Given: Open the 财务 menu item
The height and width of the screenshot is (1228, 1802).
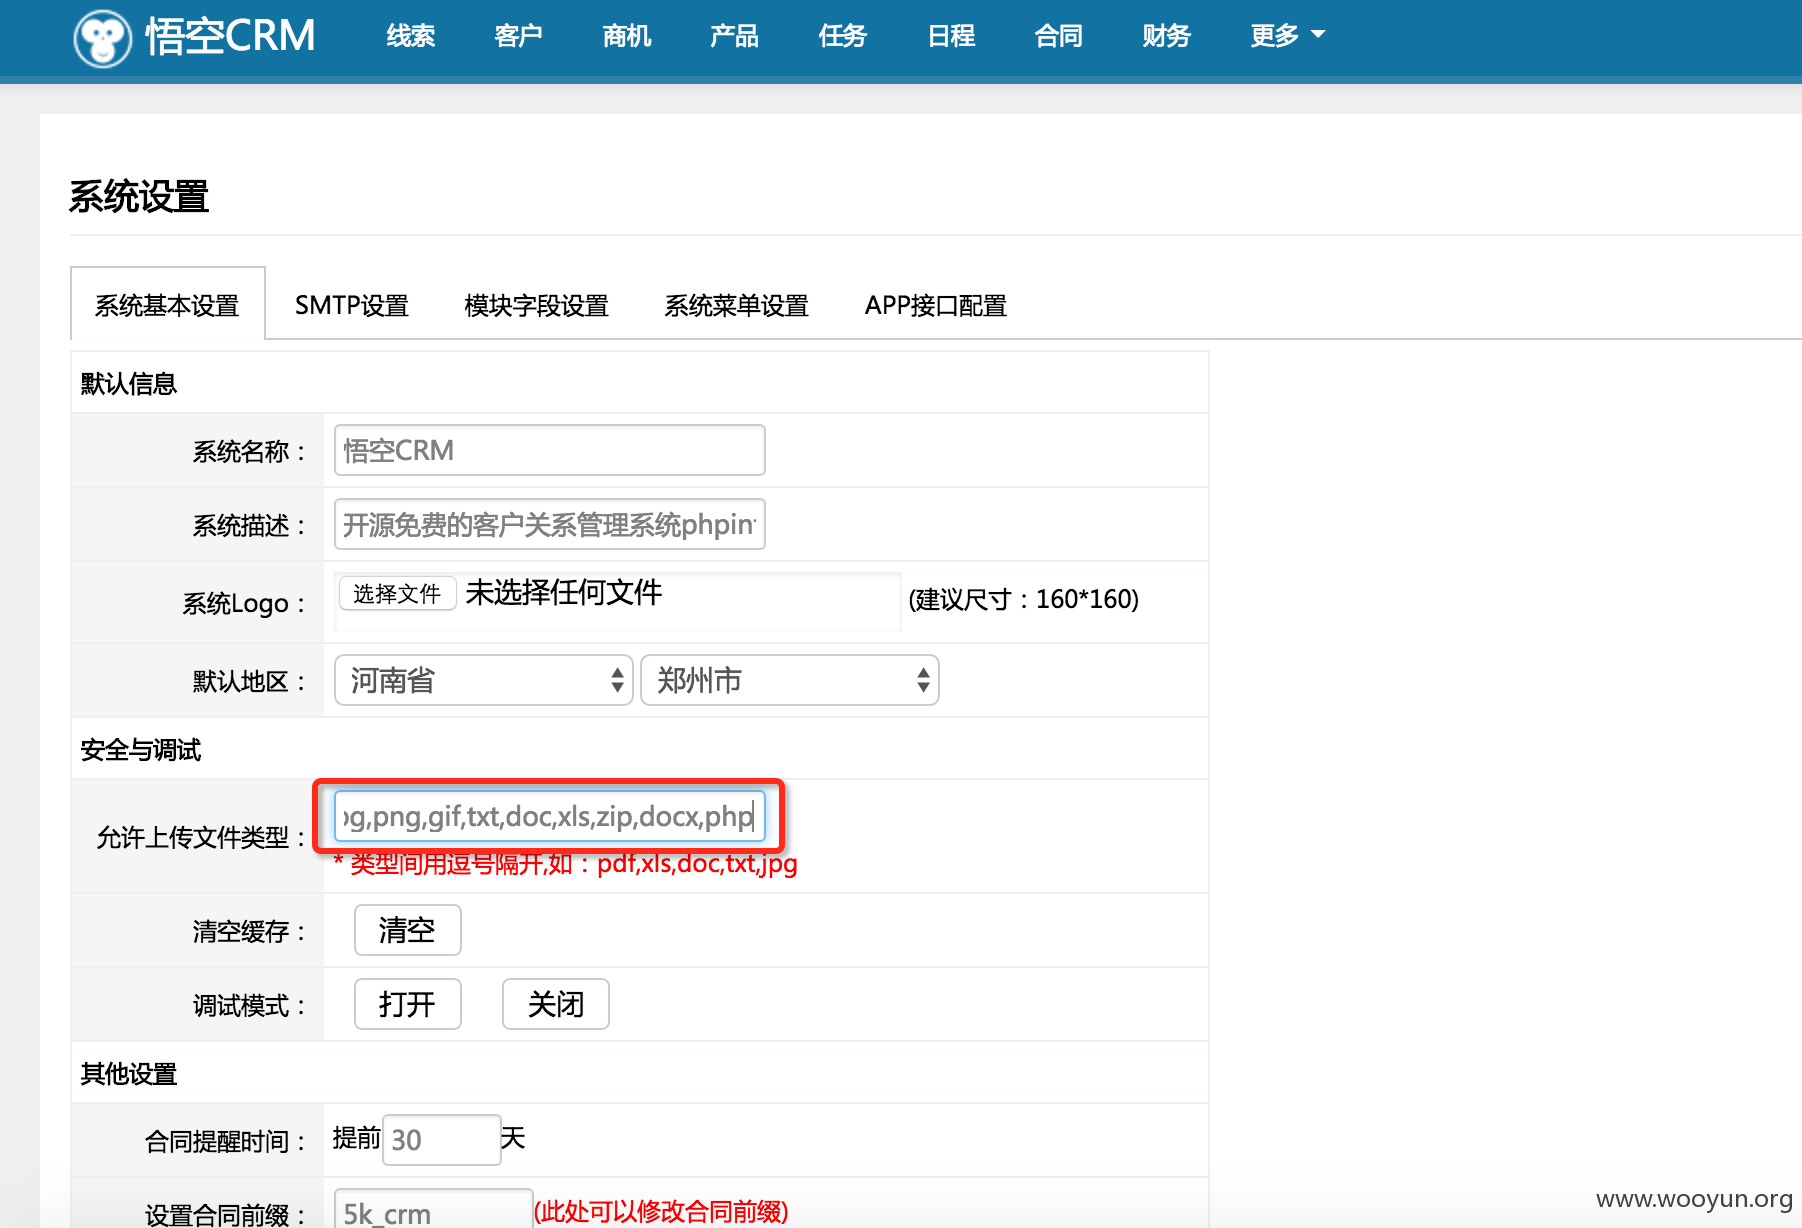Looking at the screenshot, I should click(x=1166, y=36).
